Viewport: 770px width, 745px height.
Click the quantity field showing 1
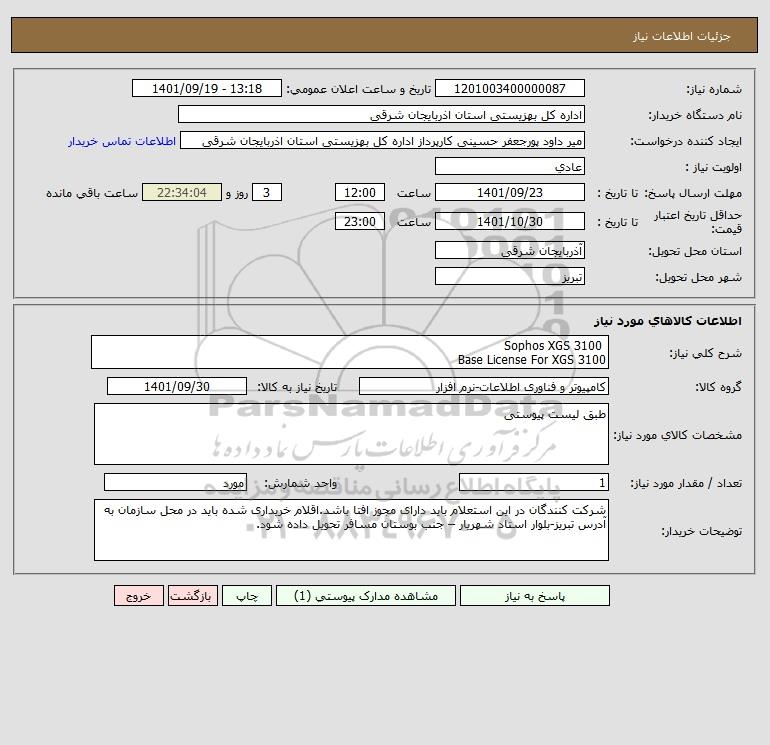534,482
